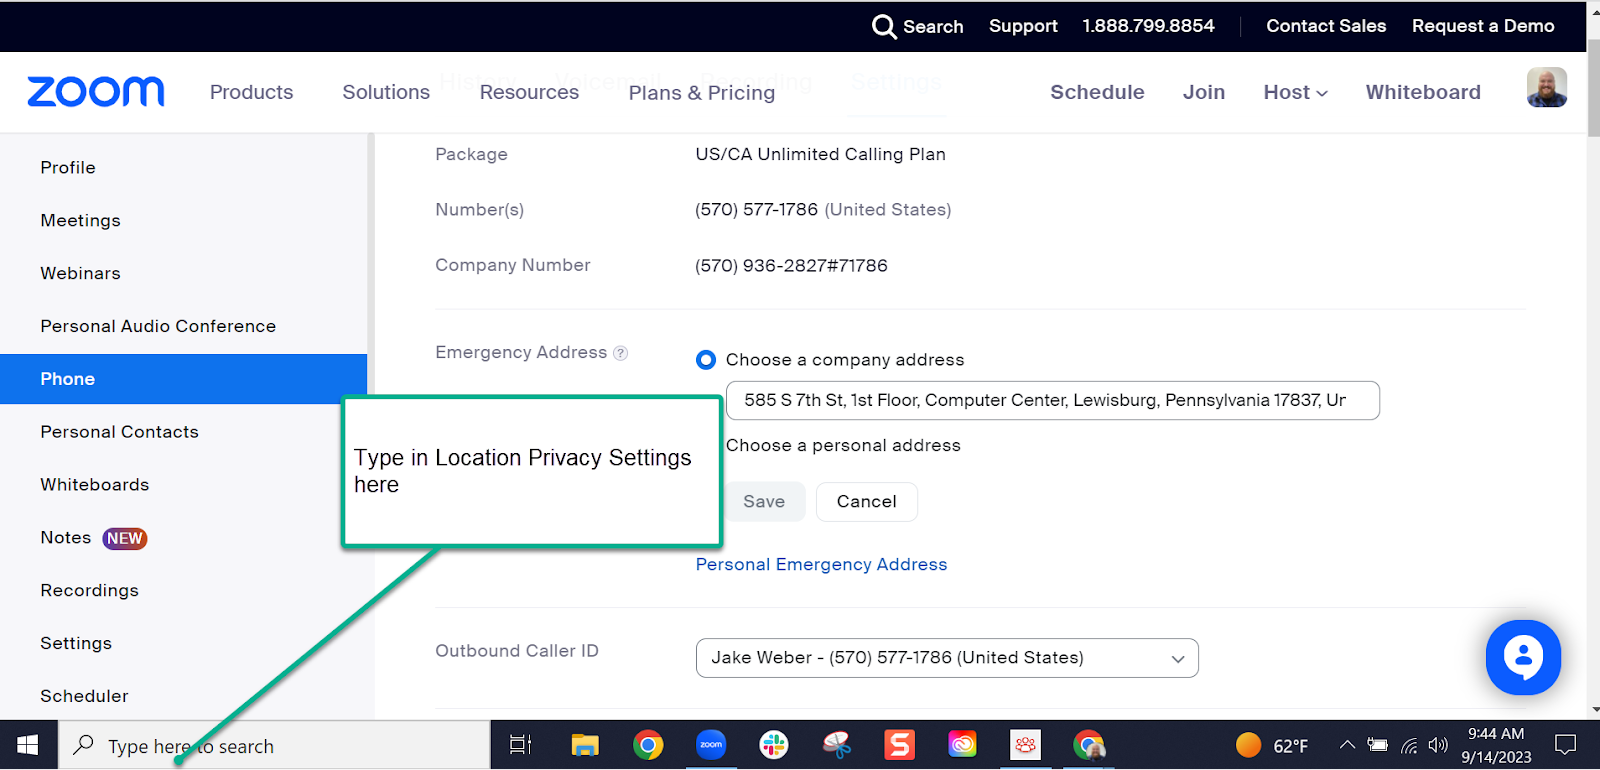The image size is (1600, 770).
Task: Open Adobe Creative Cloud in taskbar
Action: 963,745
